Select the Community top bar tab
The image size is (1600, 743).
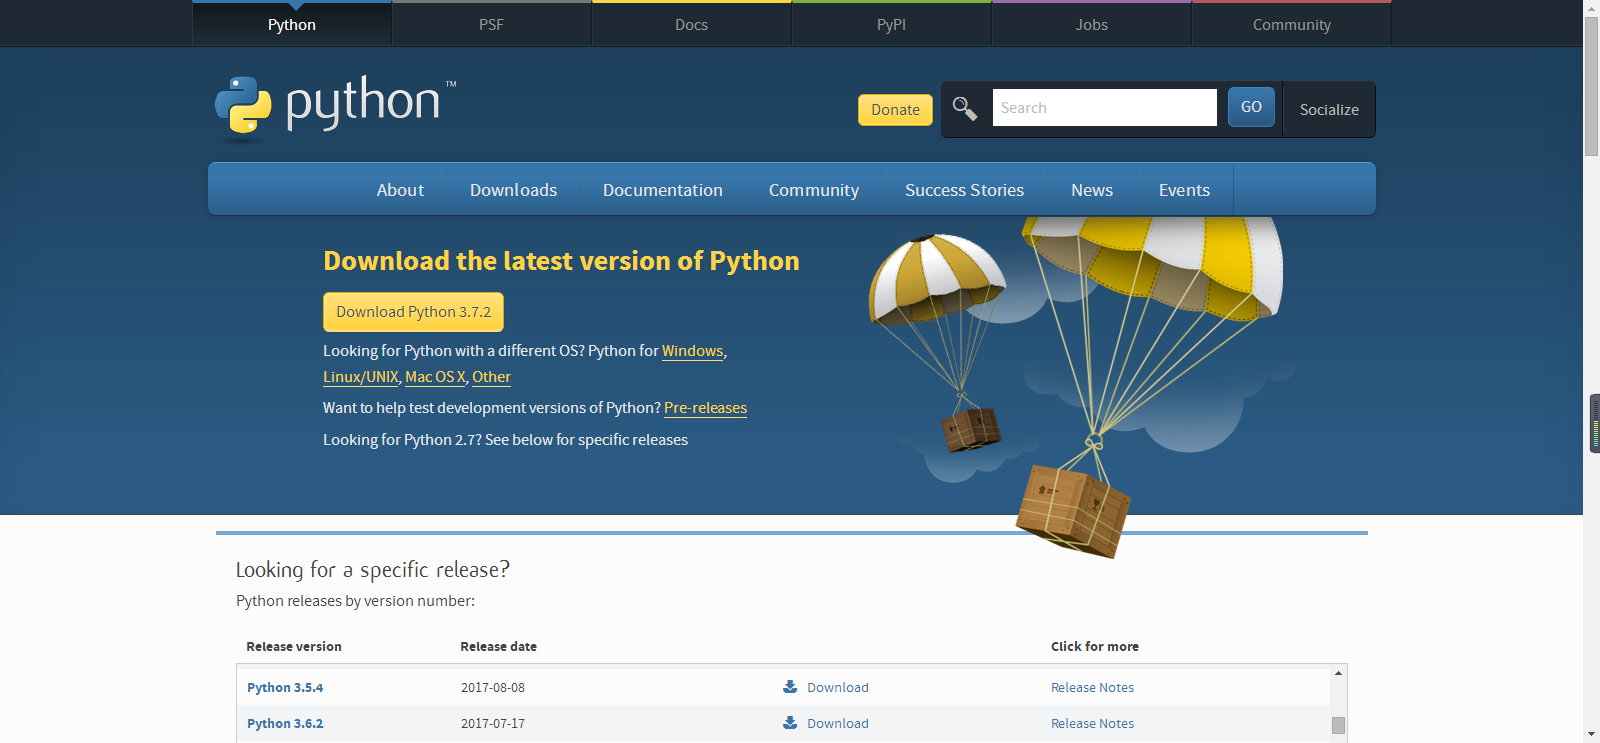pyautogui.click(x=1292, y=24)
